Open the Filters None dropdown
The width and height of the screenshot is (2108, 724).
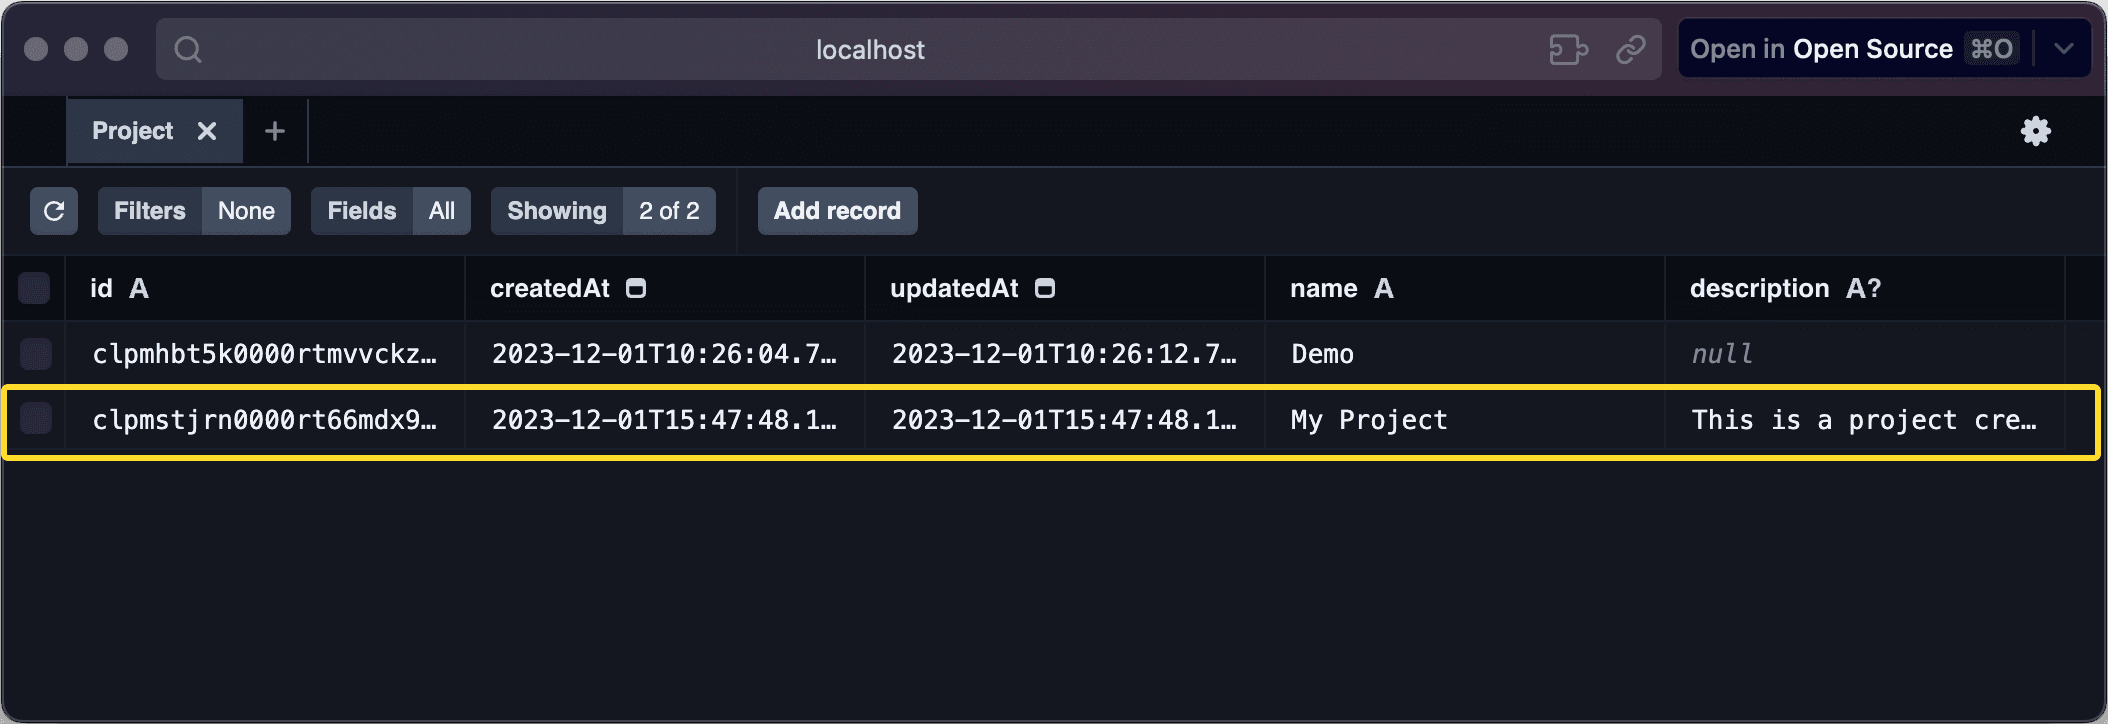coord(194,211)
